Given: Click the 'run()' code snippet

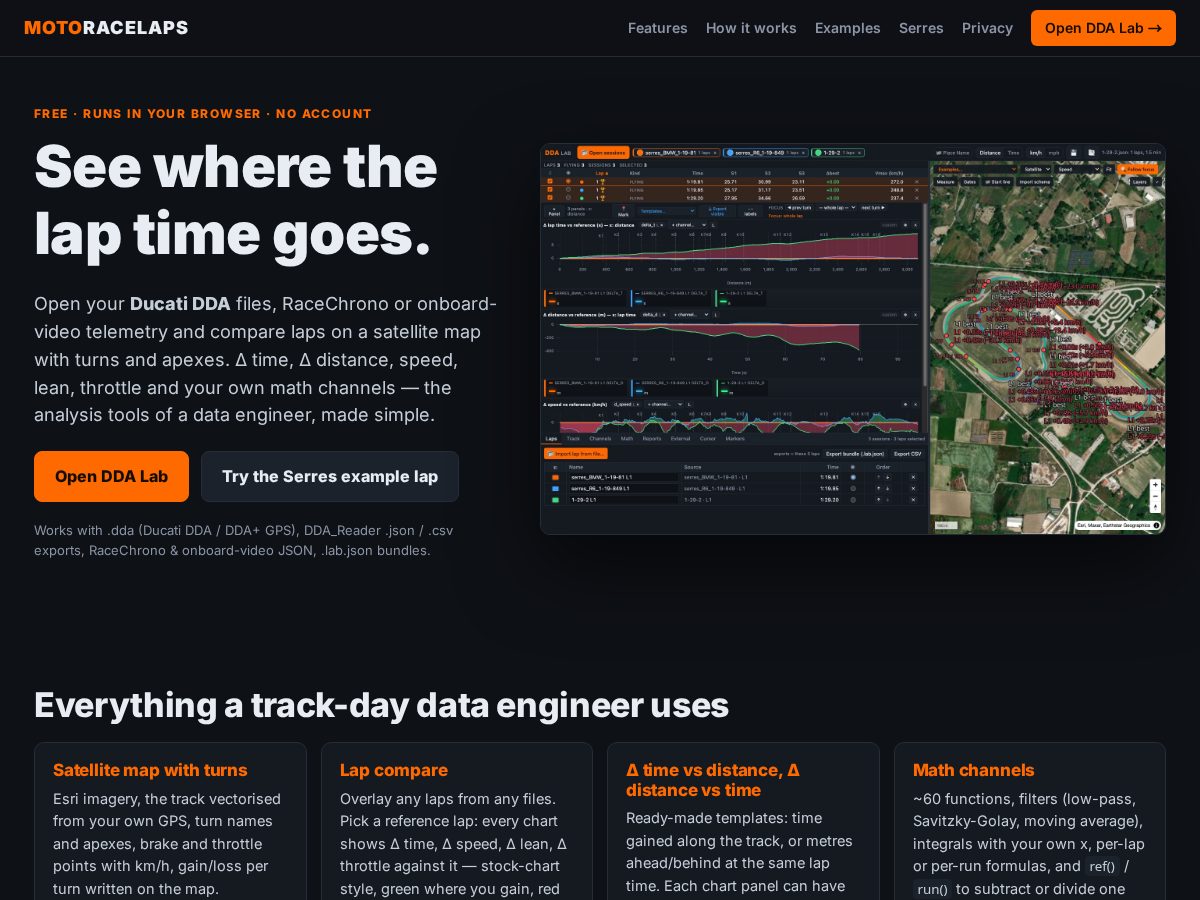Looking at the screenshot, I should click(x=932, y=889).
